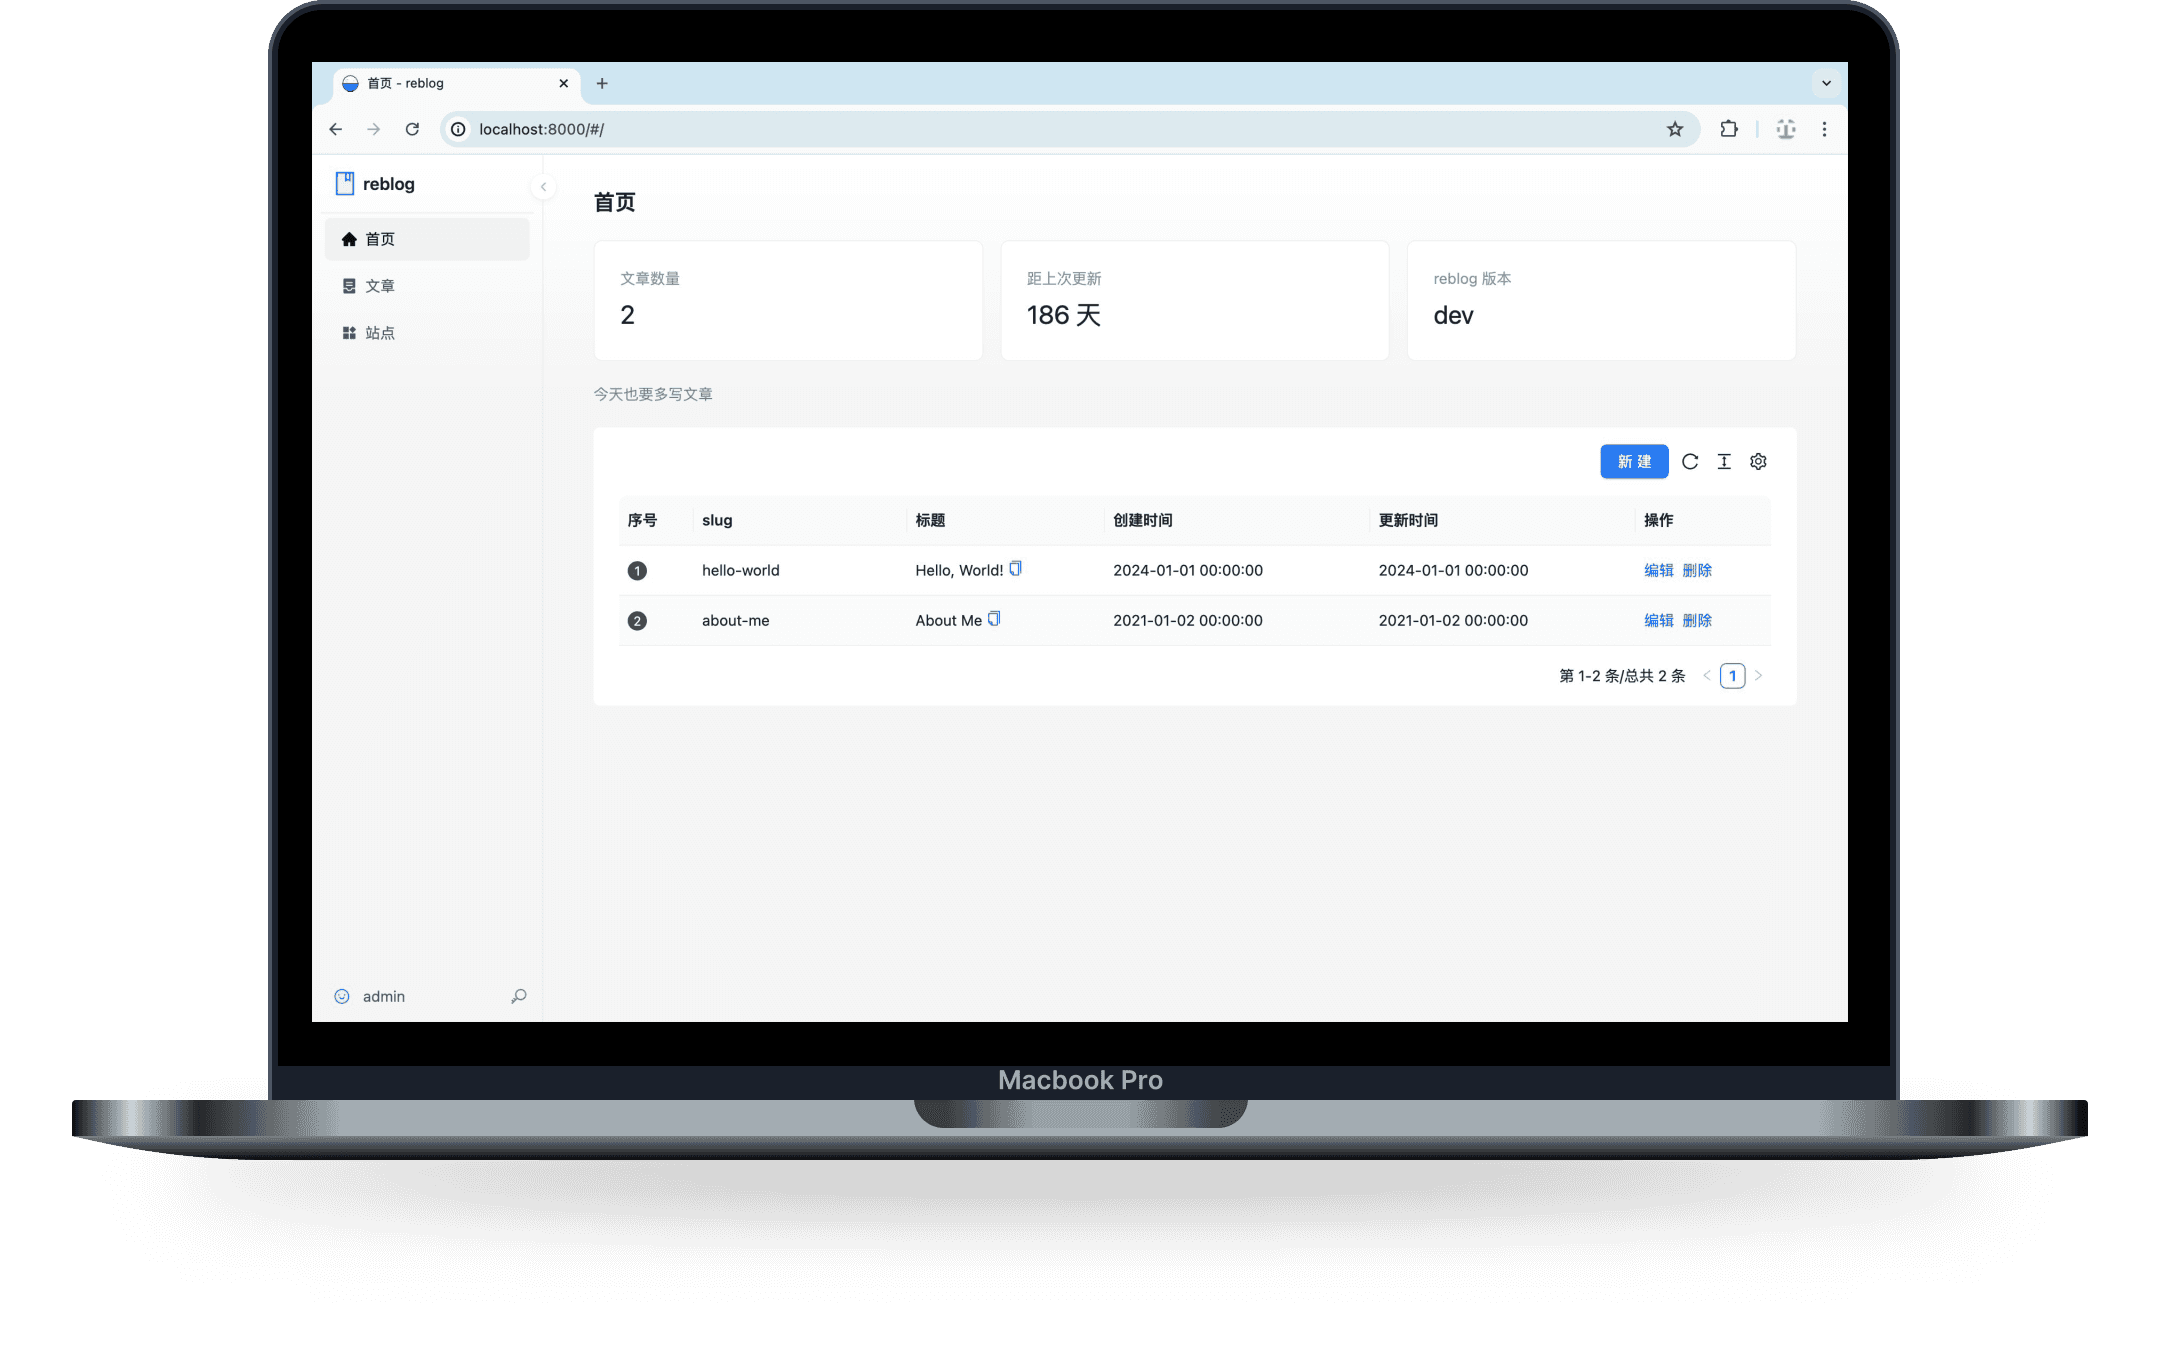Click the About Me external link icon

(997, 620)
